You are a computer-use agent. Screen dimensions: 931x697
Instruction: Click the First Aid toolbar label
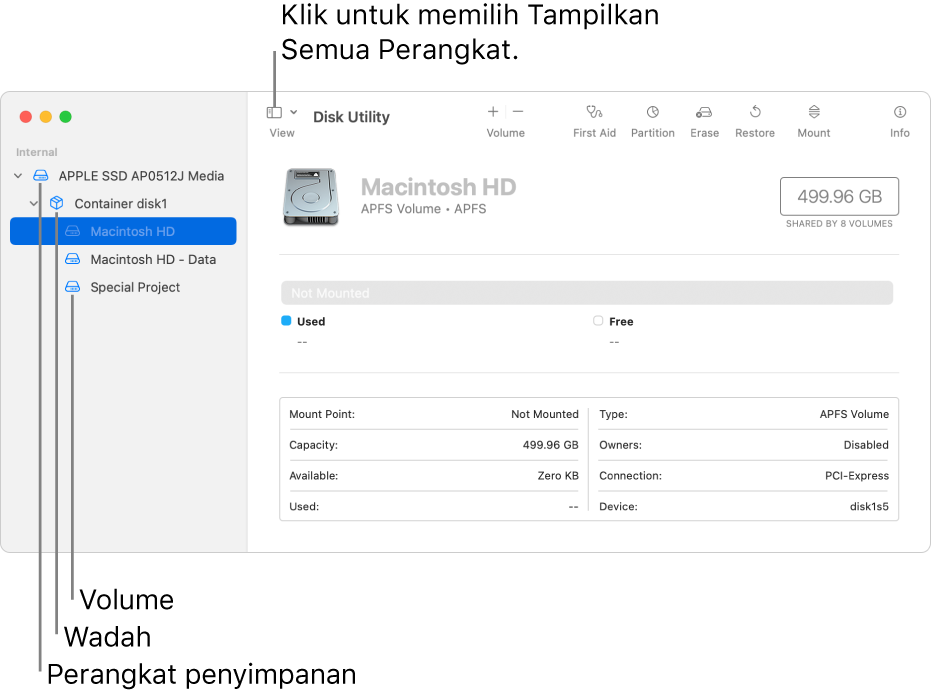(594, 133)
